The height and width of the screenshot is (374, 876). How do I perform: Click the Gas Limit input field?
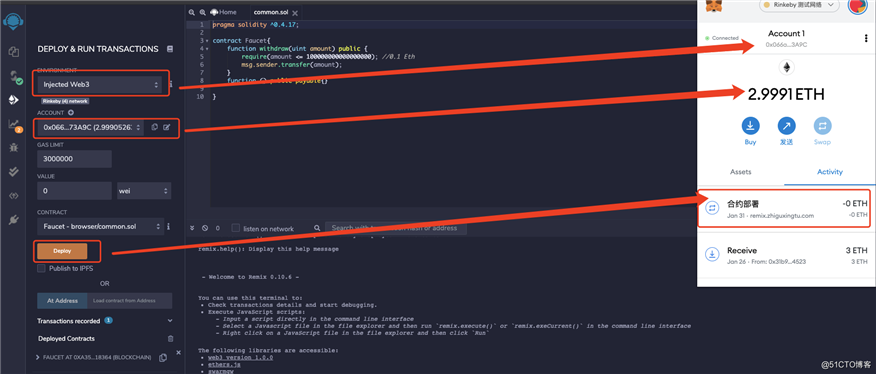[x=74, y=159]
